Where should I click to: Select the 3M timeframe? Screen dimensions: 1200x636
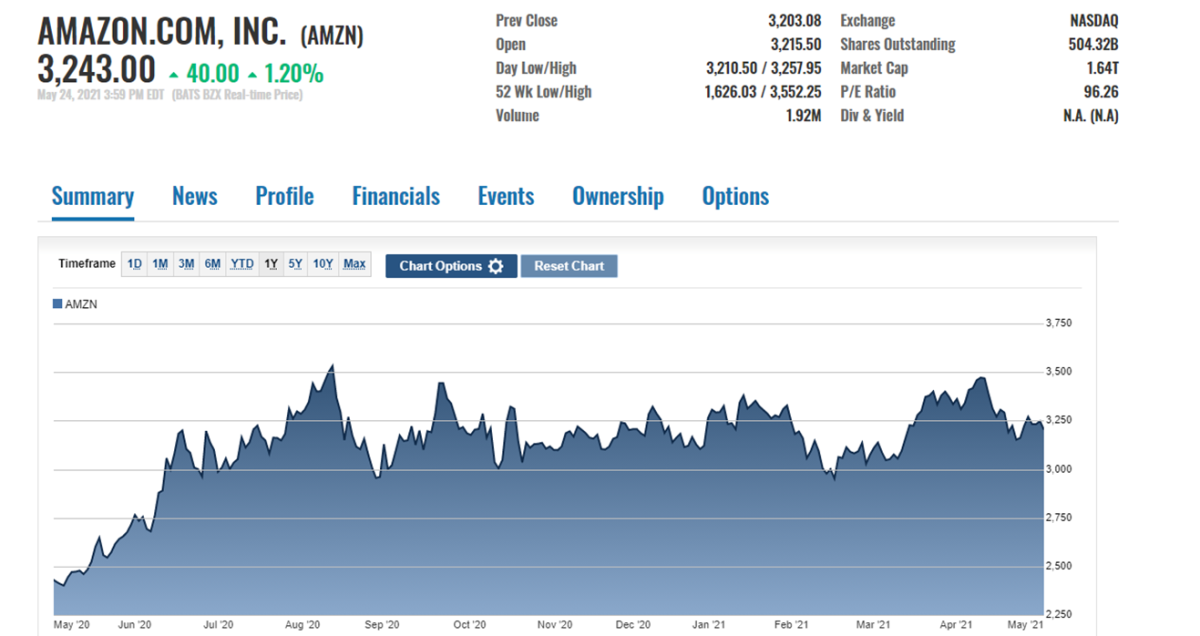[x=186, y=264]
